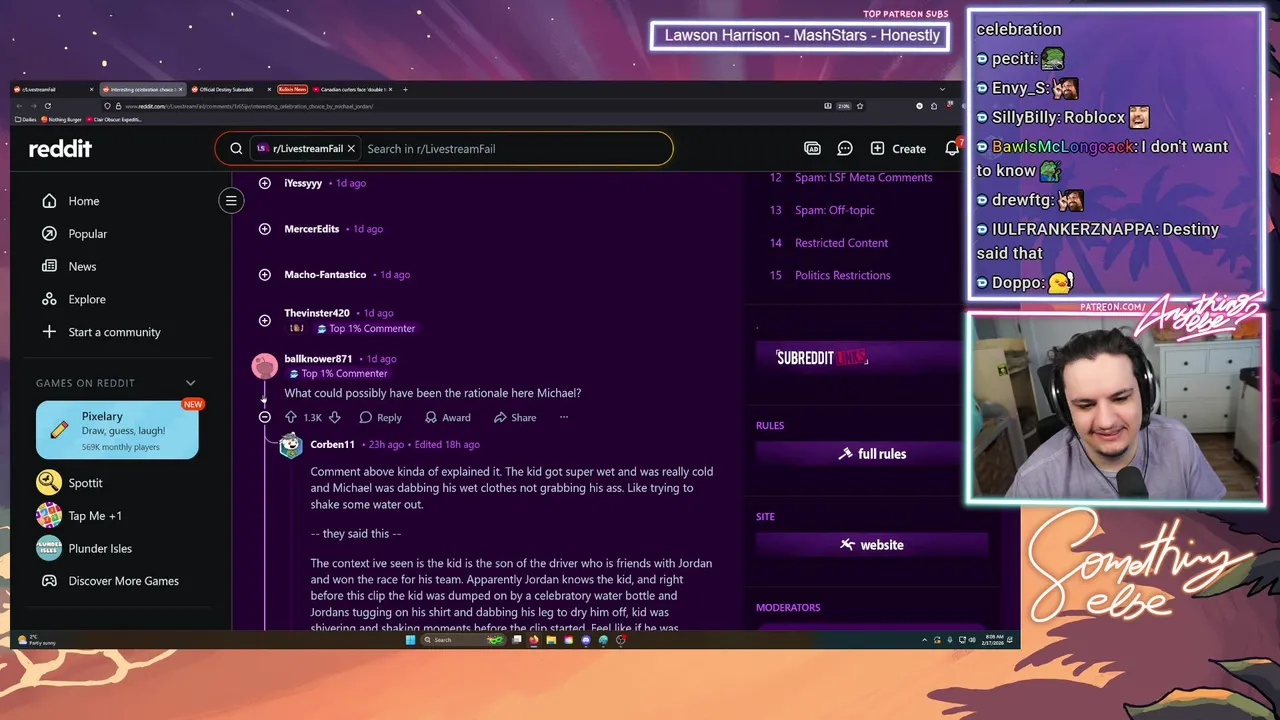Image resolution: width=1280 pixels, height=720 pixels.
Task: Bookmark the page with star icon
Action: (859, 106)
